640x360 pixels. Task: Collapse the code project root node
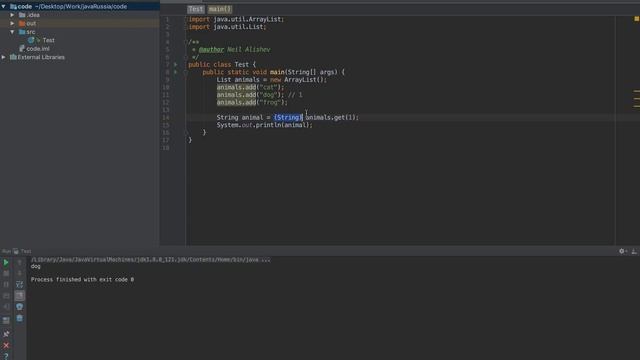click(4, 7)
